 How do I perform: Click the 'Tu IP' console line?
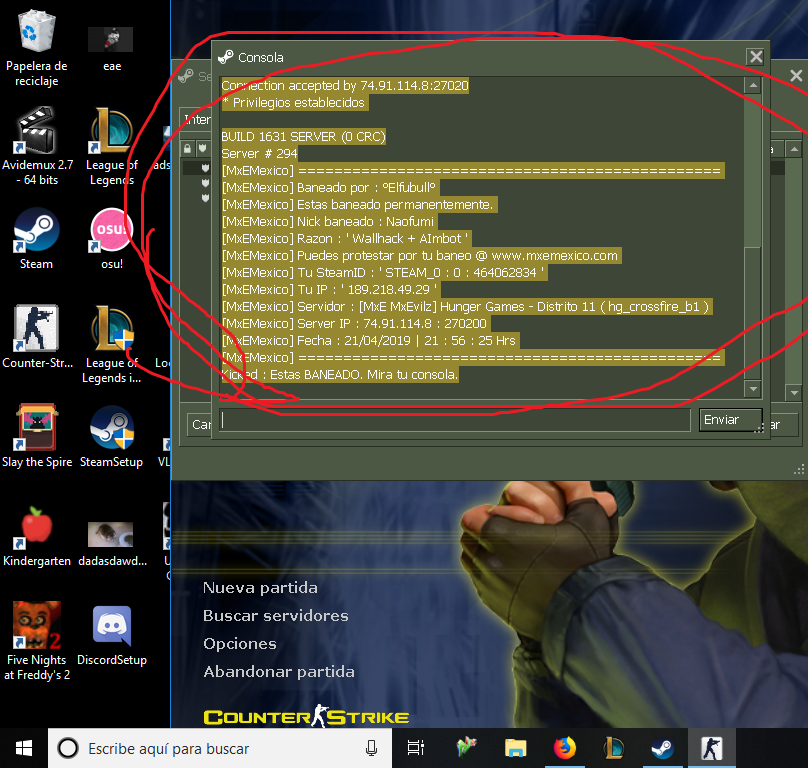(x=331, y=290)
